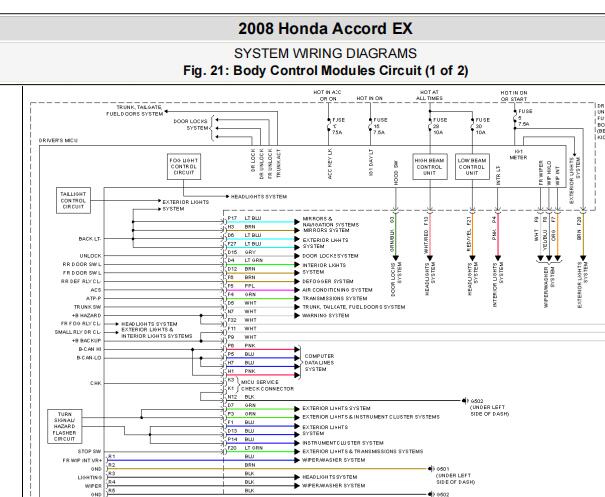Select the 'SYSTEM WIRING DIAGRAMS' heading
605x497 pixels.
coord(325,53)
